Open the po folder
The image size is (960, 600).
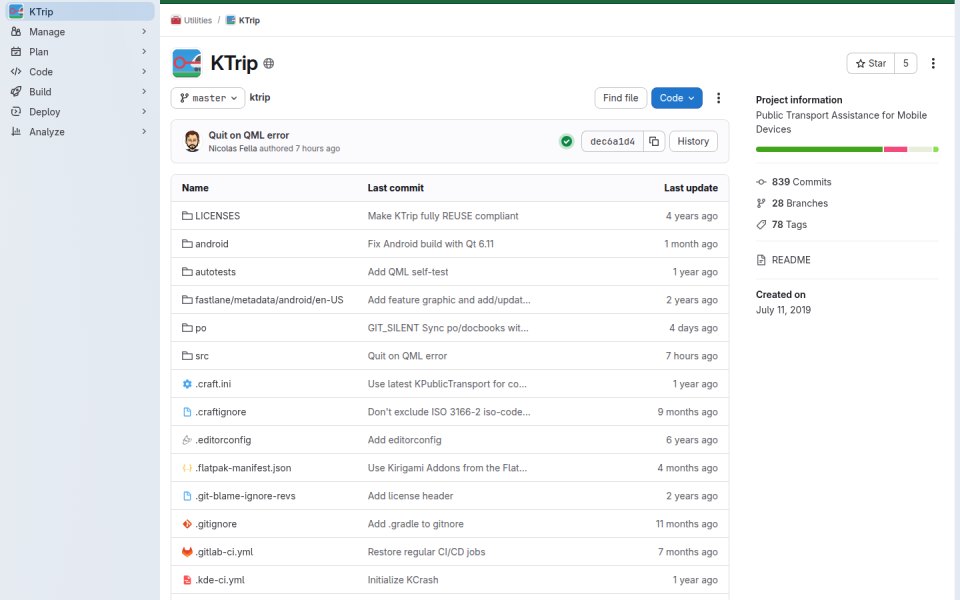pyautogui.click(x=201, y=328)
